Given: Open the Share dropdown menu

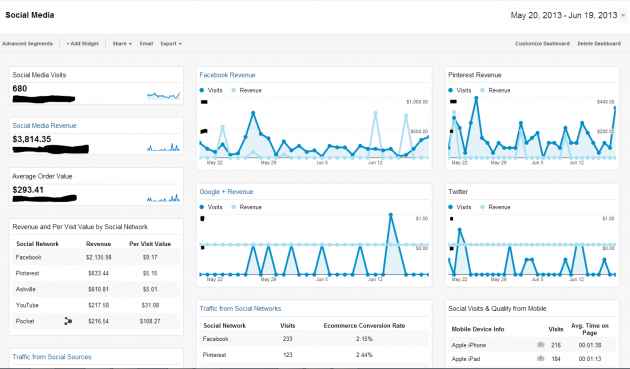Looking at the screenshot, I should pyautogui.click(x=122, y=43).
